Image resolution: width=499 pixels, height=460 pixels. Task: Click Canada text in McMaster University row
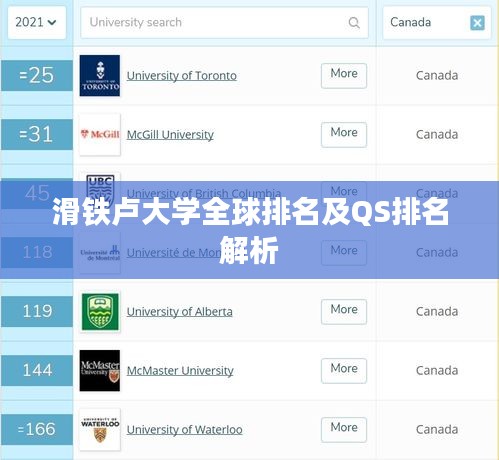(437, 371)
